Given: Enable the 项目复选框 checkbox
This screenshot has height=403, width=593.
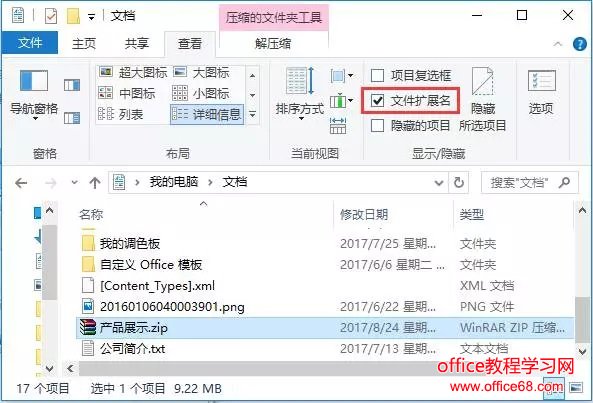Looking at the screenshot, I should 377,76.
